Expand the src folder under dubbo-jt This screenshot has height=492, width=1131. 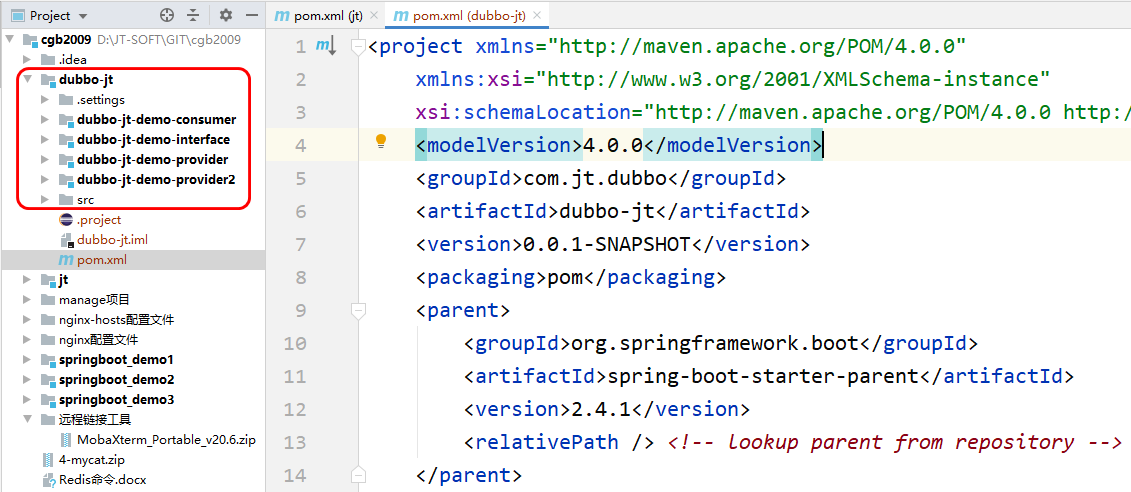click(x=45, y=200)
